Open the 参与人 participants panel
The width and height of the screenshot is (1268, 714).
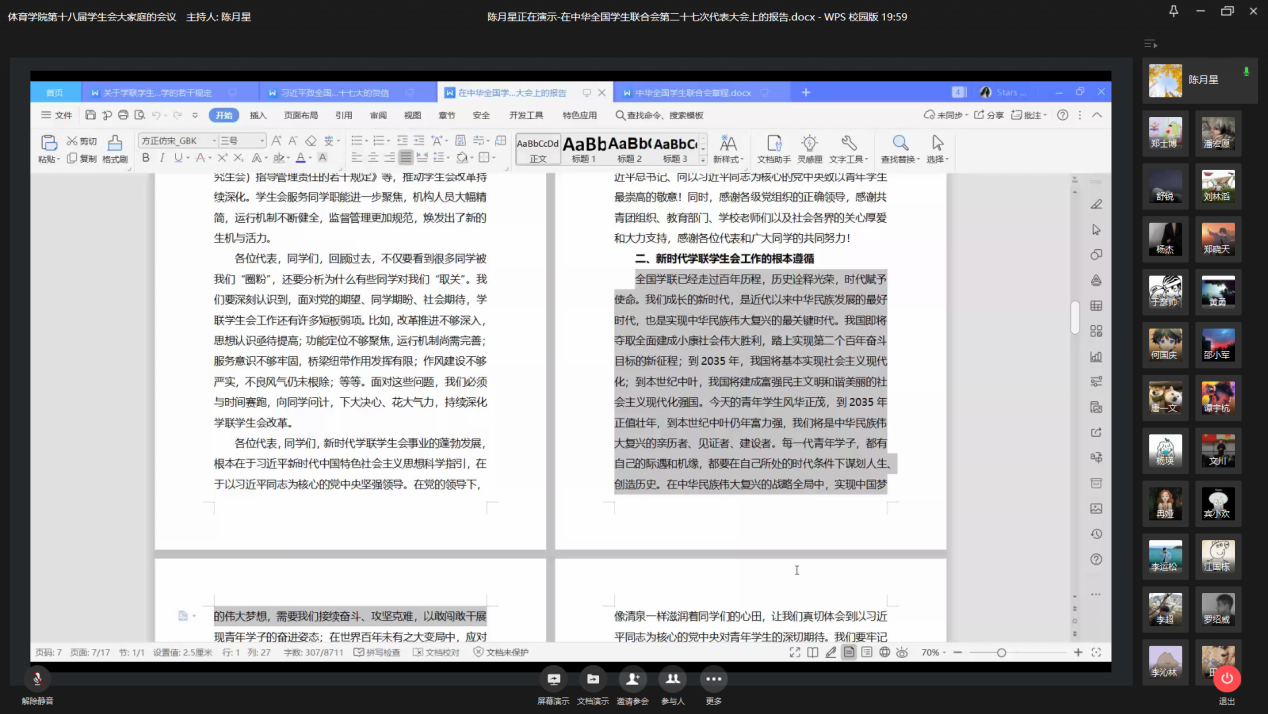673,679
